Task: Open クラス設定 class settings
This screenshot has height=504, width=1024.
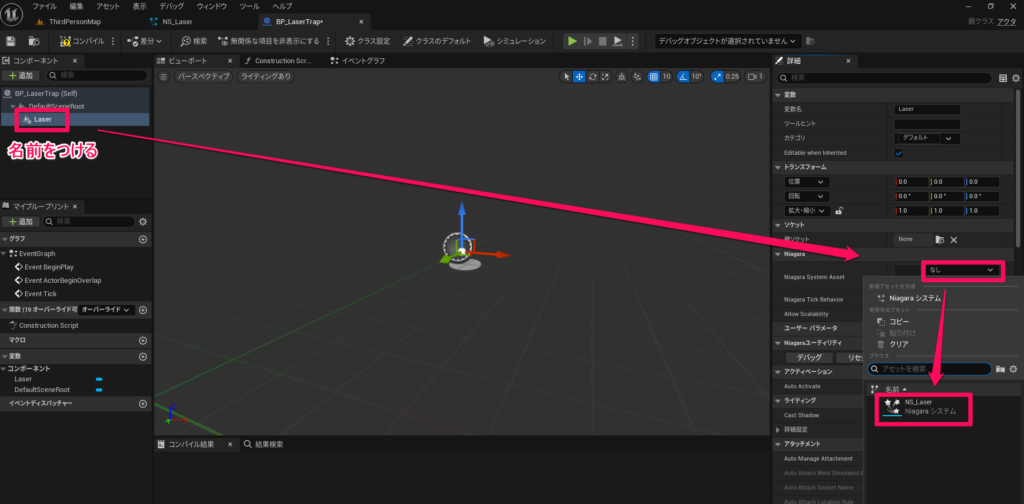Action: [x=368, y=41]
